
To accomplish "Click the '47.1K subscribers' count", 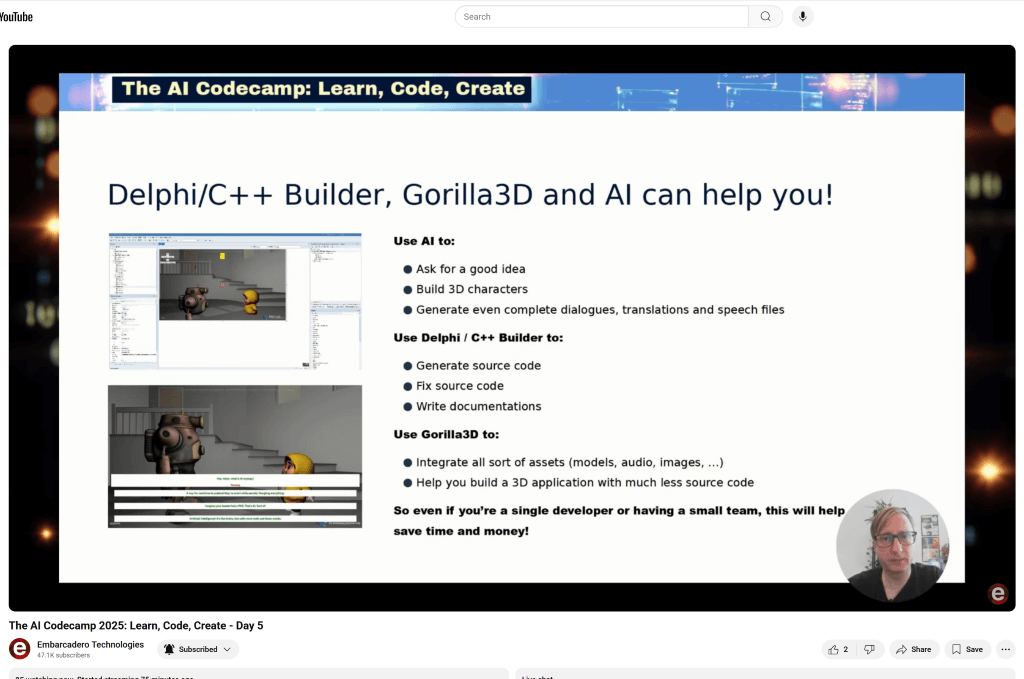I will click(x=63, y=655).
